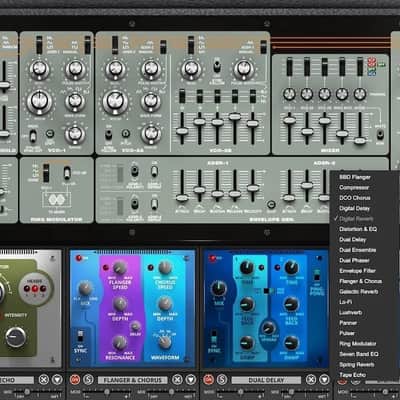Remove the Dual Delay effect with its X icon
This screenshot has height=400, width=400.
pyautogui.click(x=311, y=379)
